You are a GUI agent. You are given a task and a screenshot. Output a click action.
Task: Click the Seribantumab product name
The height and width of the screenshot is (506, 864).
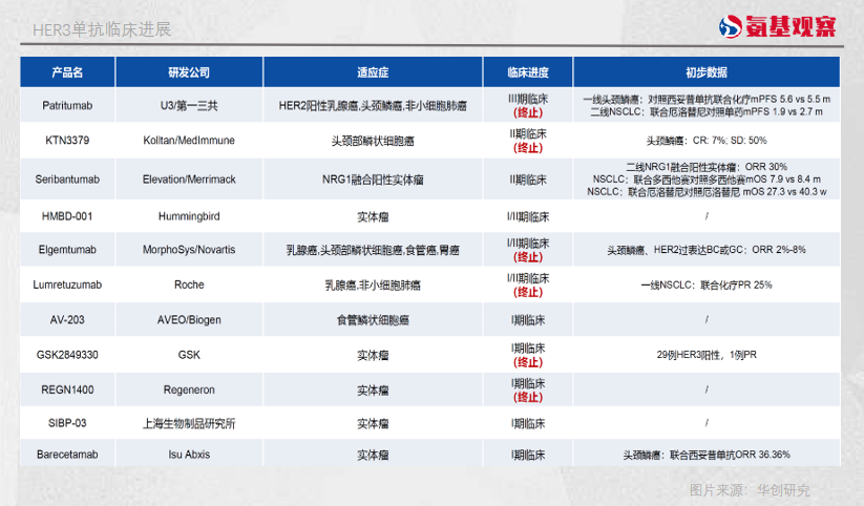tap(67, 180)
